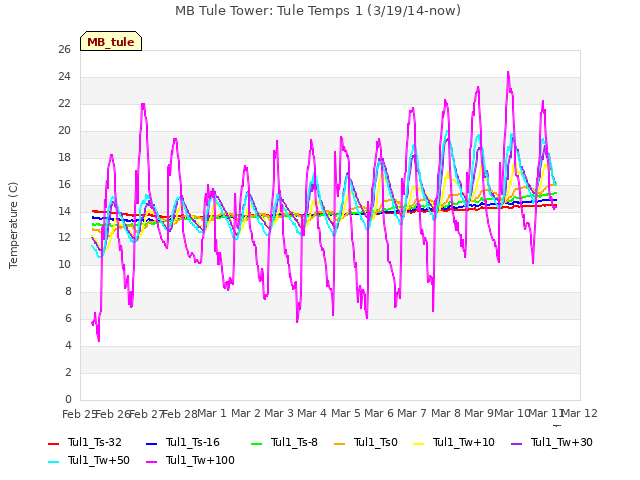Click the Mar 5 x-axis date label
This screenshot has height=480, width=640.
346,413
